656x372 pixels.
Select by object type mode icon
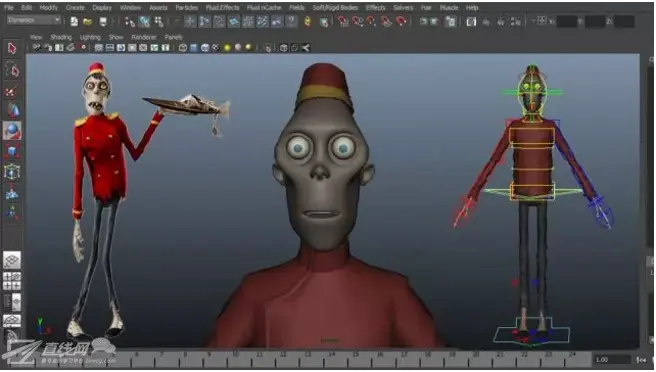(144, 21)
